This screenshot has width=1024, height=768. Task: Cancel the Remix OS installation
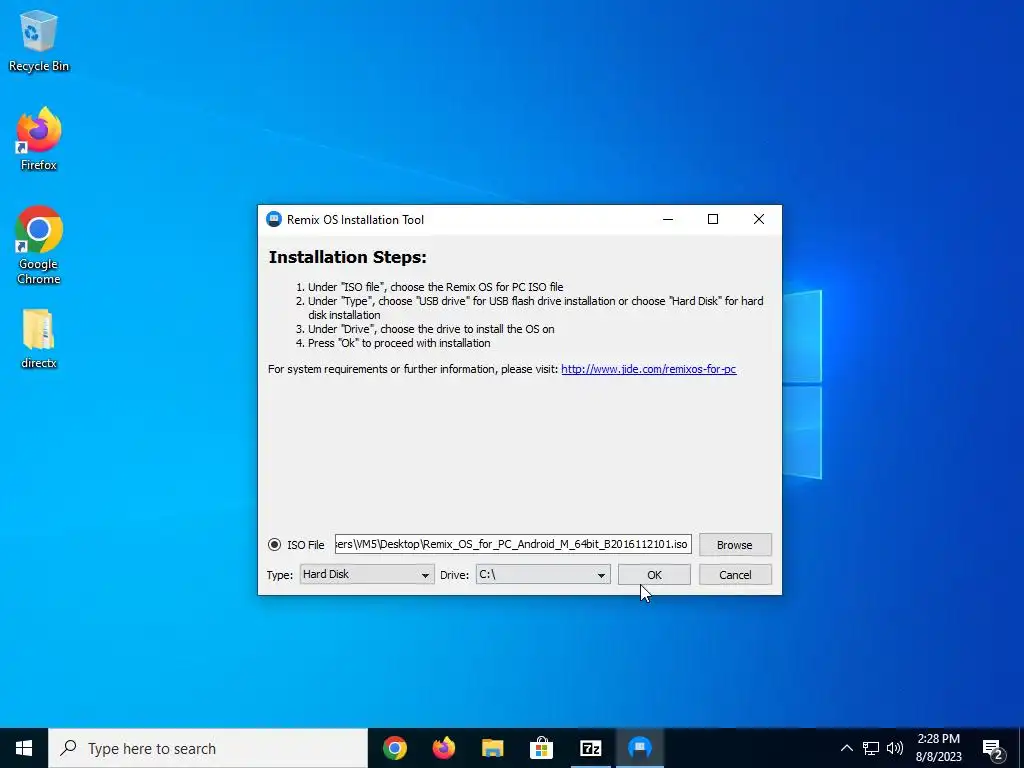point(735,575)
